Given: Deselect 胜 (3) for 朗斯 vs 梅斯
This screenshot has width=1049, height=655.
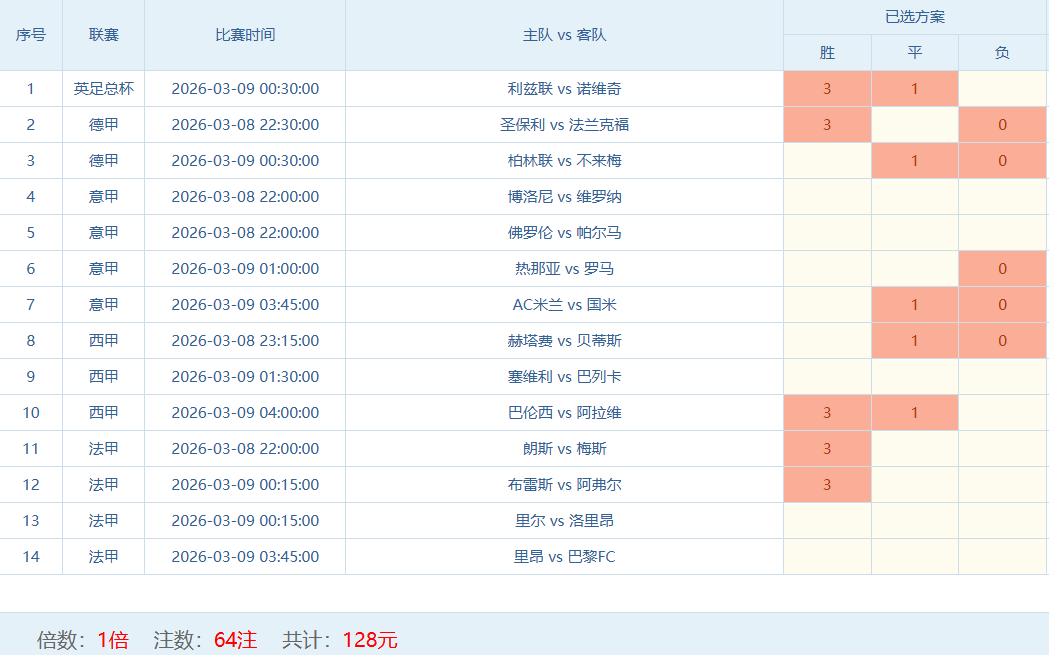Looking at the screenshot, I should pyautogui.click(x=827, y=449).
